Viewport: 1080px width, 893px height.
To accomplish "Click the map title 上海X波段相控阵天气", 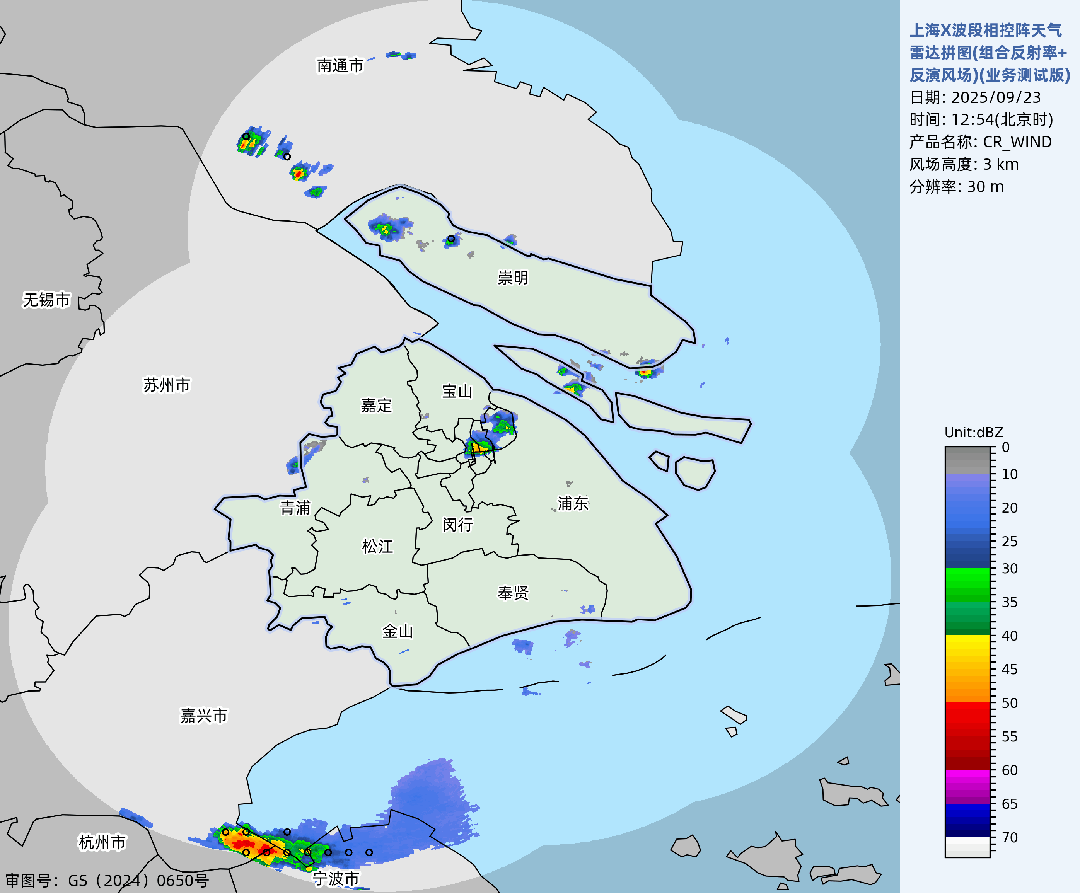I will (986, 30).
